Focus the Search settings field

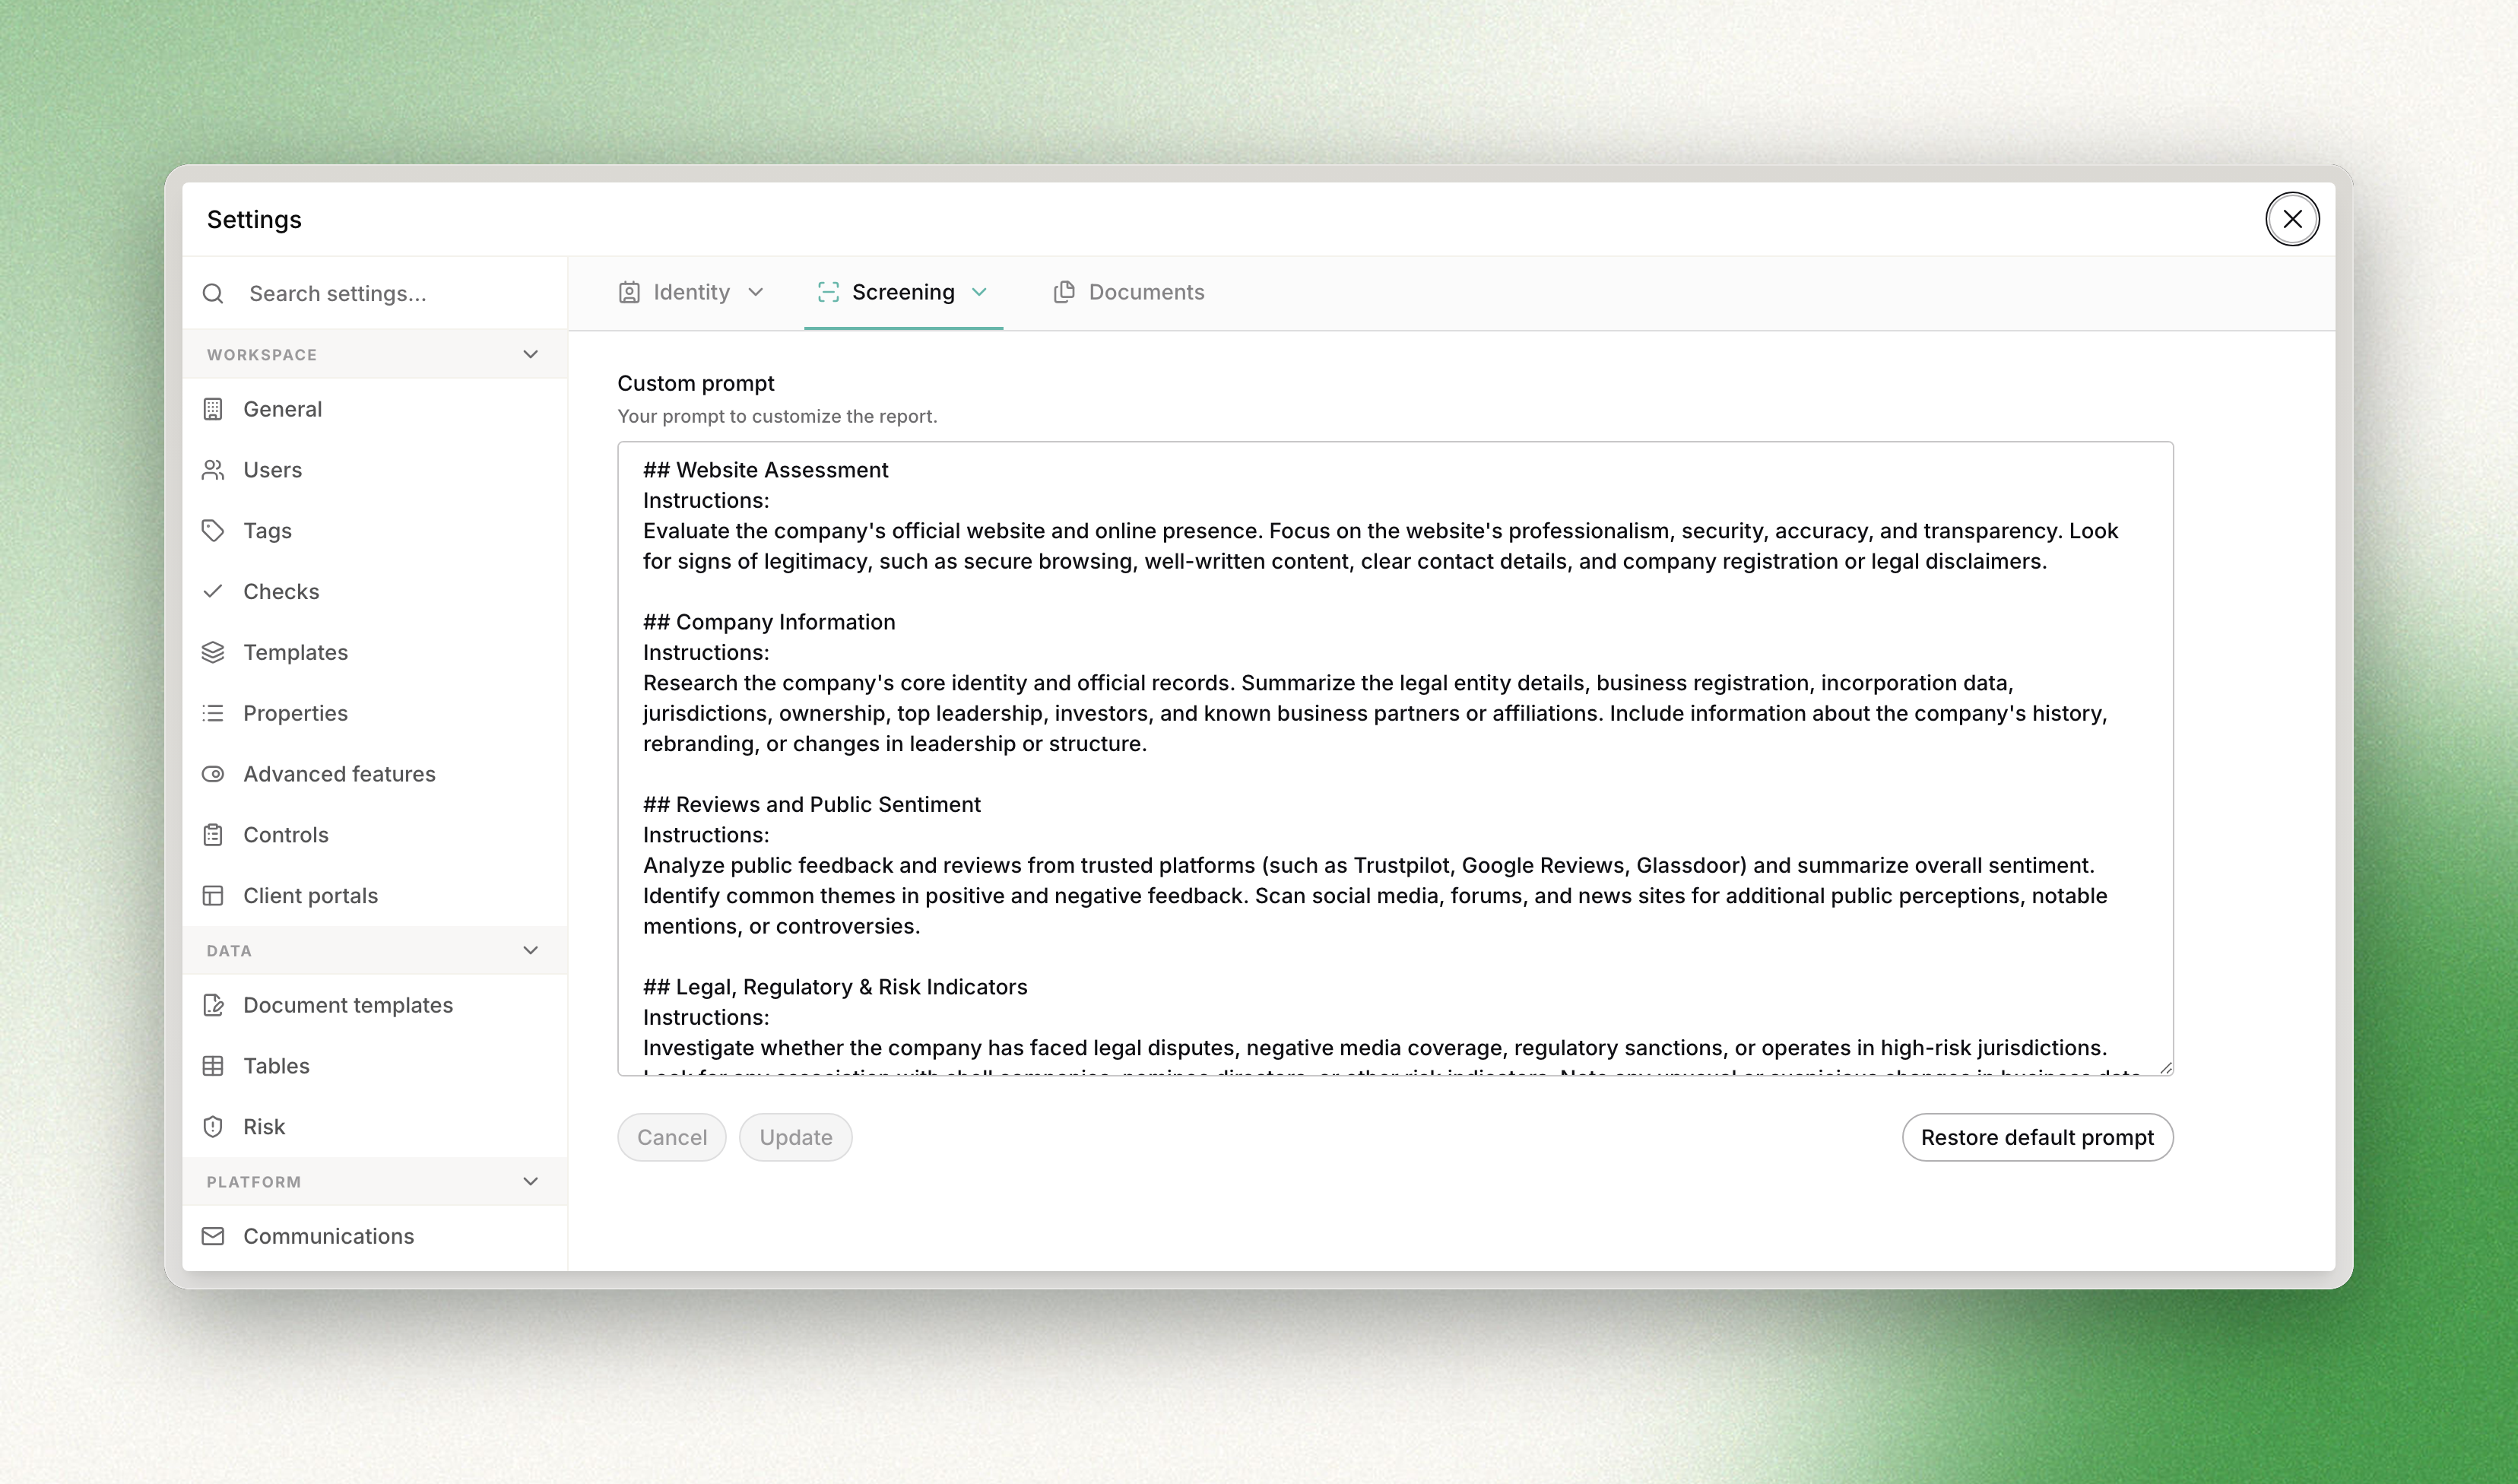coord(375,293)
